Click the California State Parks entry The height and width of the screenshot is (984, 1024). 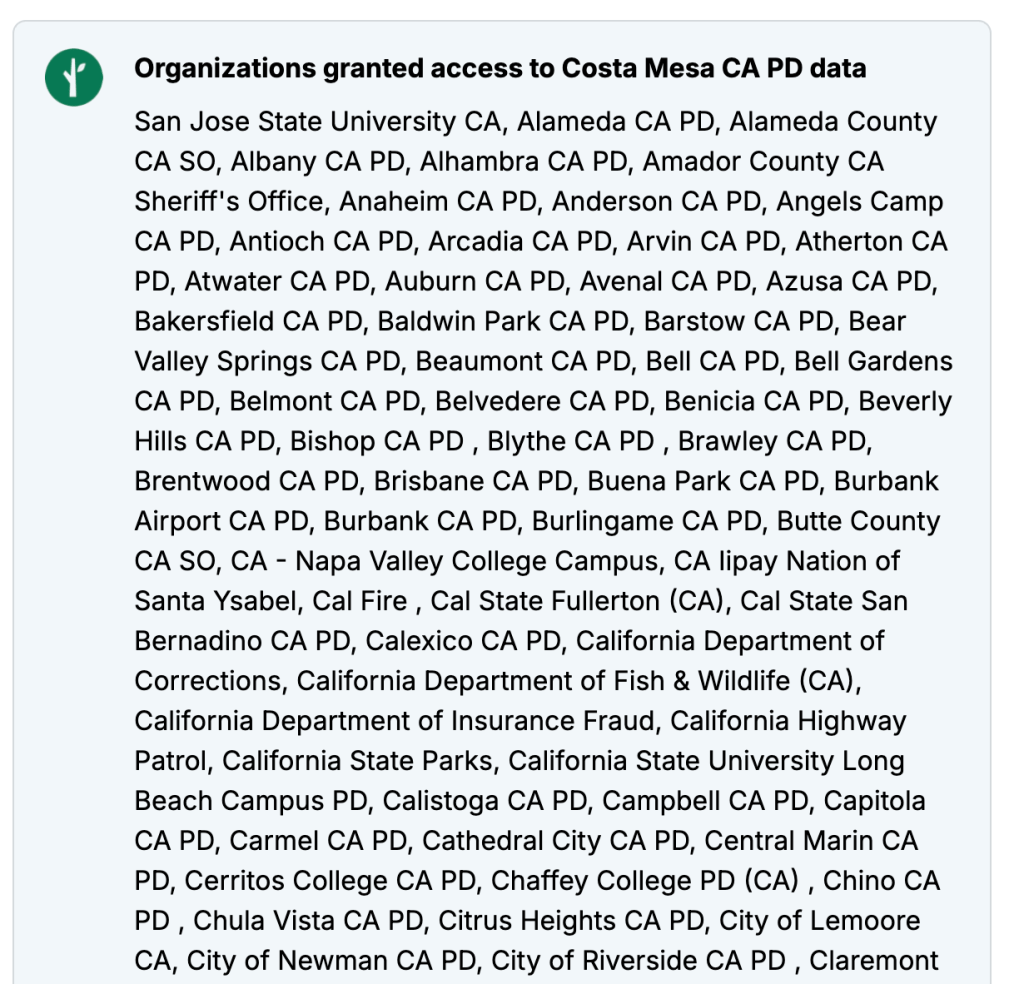357,762
